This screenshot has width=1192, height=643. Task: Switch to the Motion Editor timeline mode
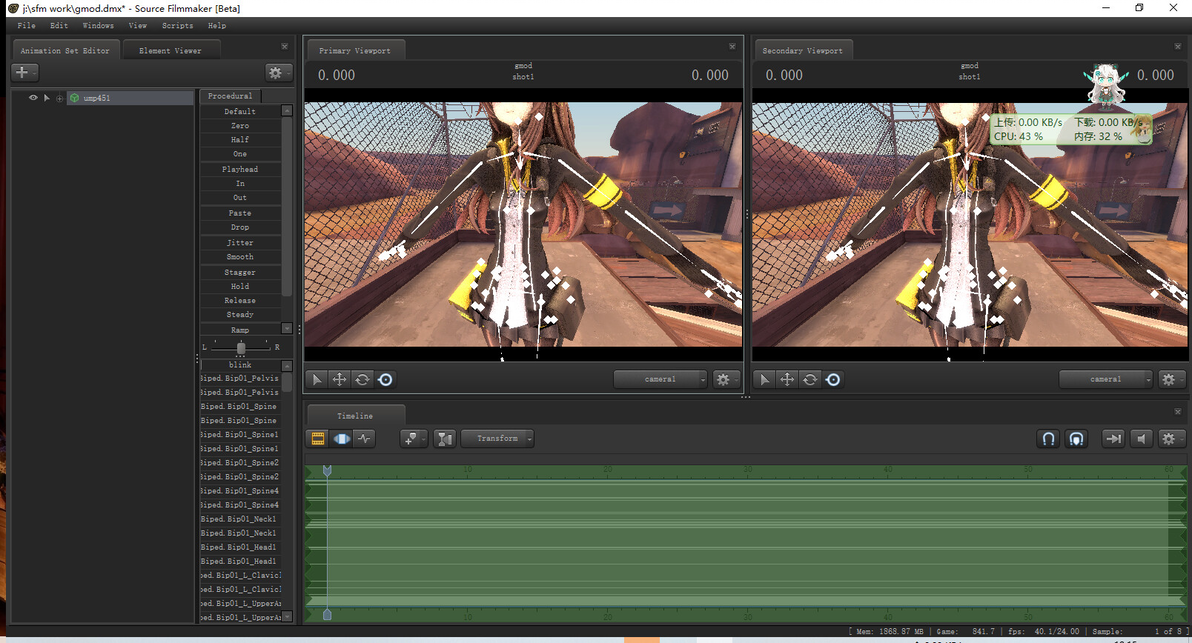pyautogui.click(x=342, y=438)
